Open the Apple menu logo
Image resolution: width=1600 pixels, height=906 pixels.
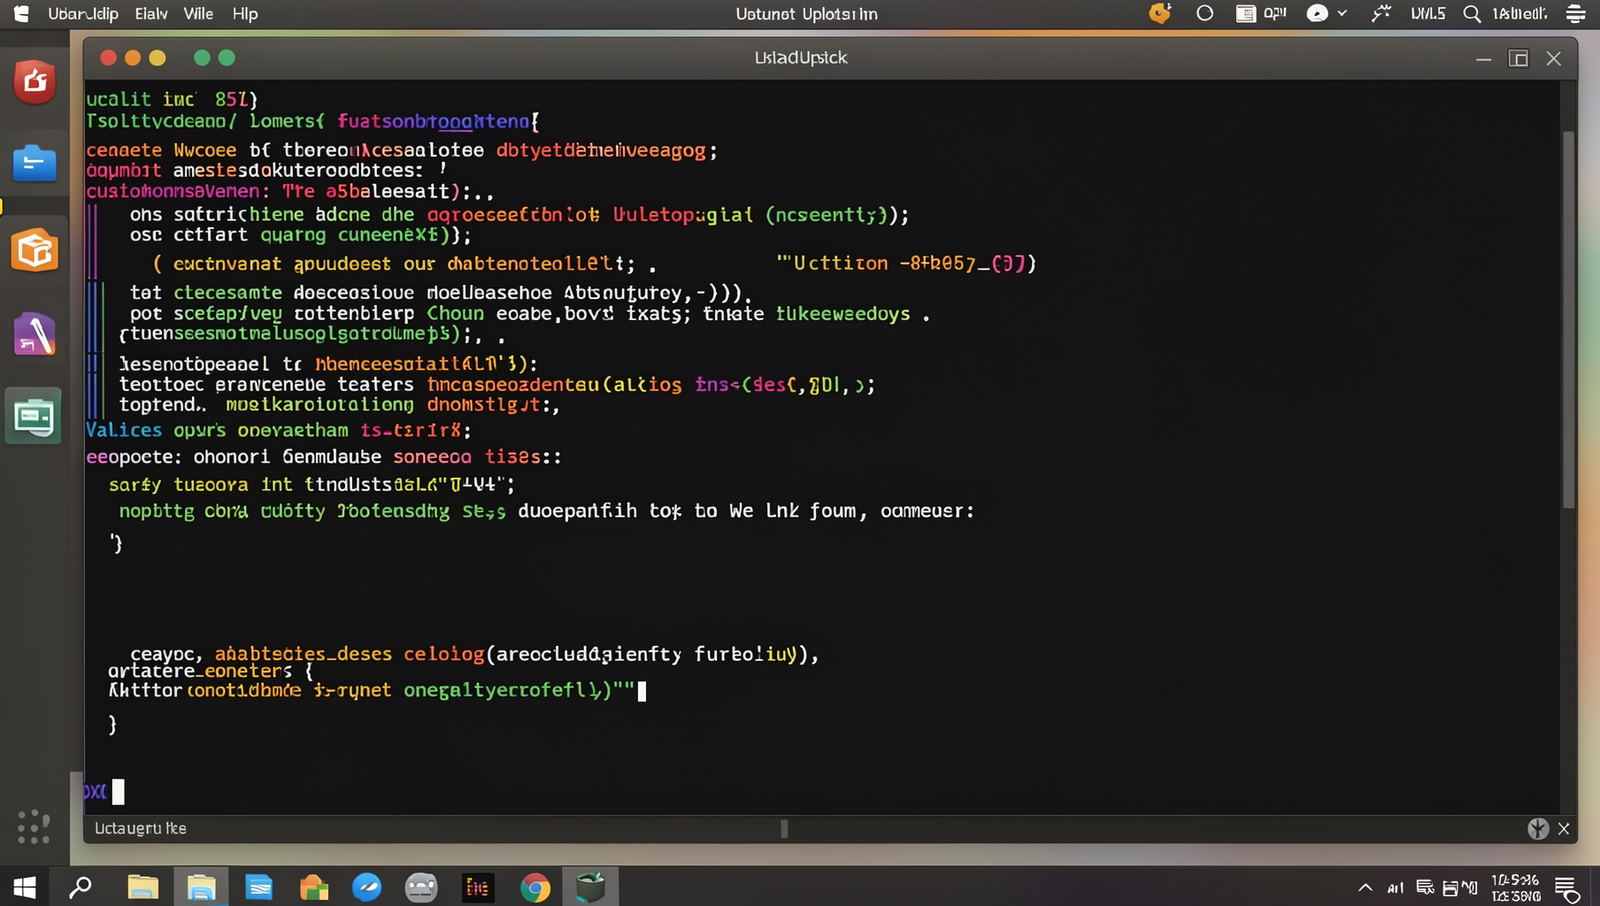[x=21, y=14]
